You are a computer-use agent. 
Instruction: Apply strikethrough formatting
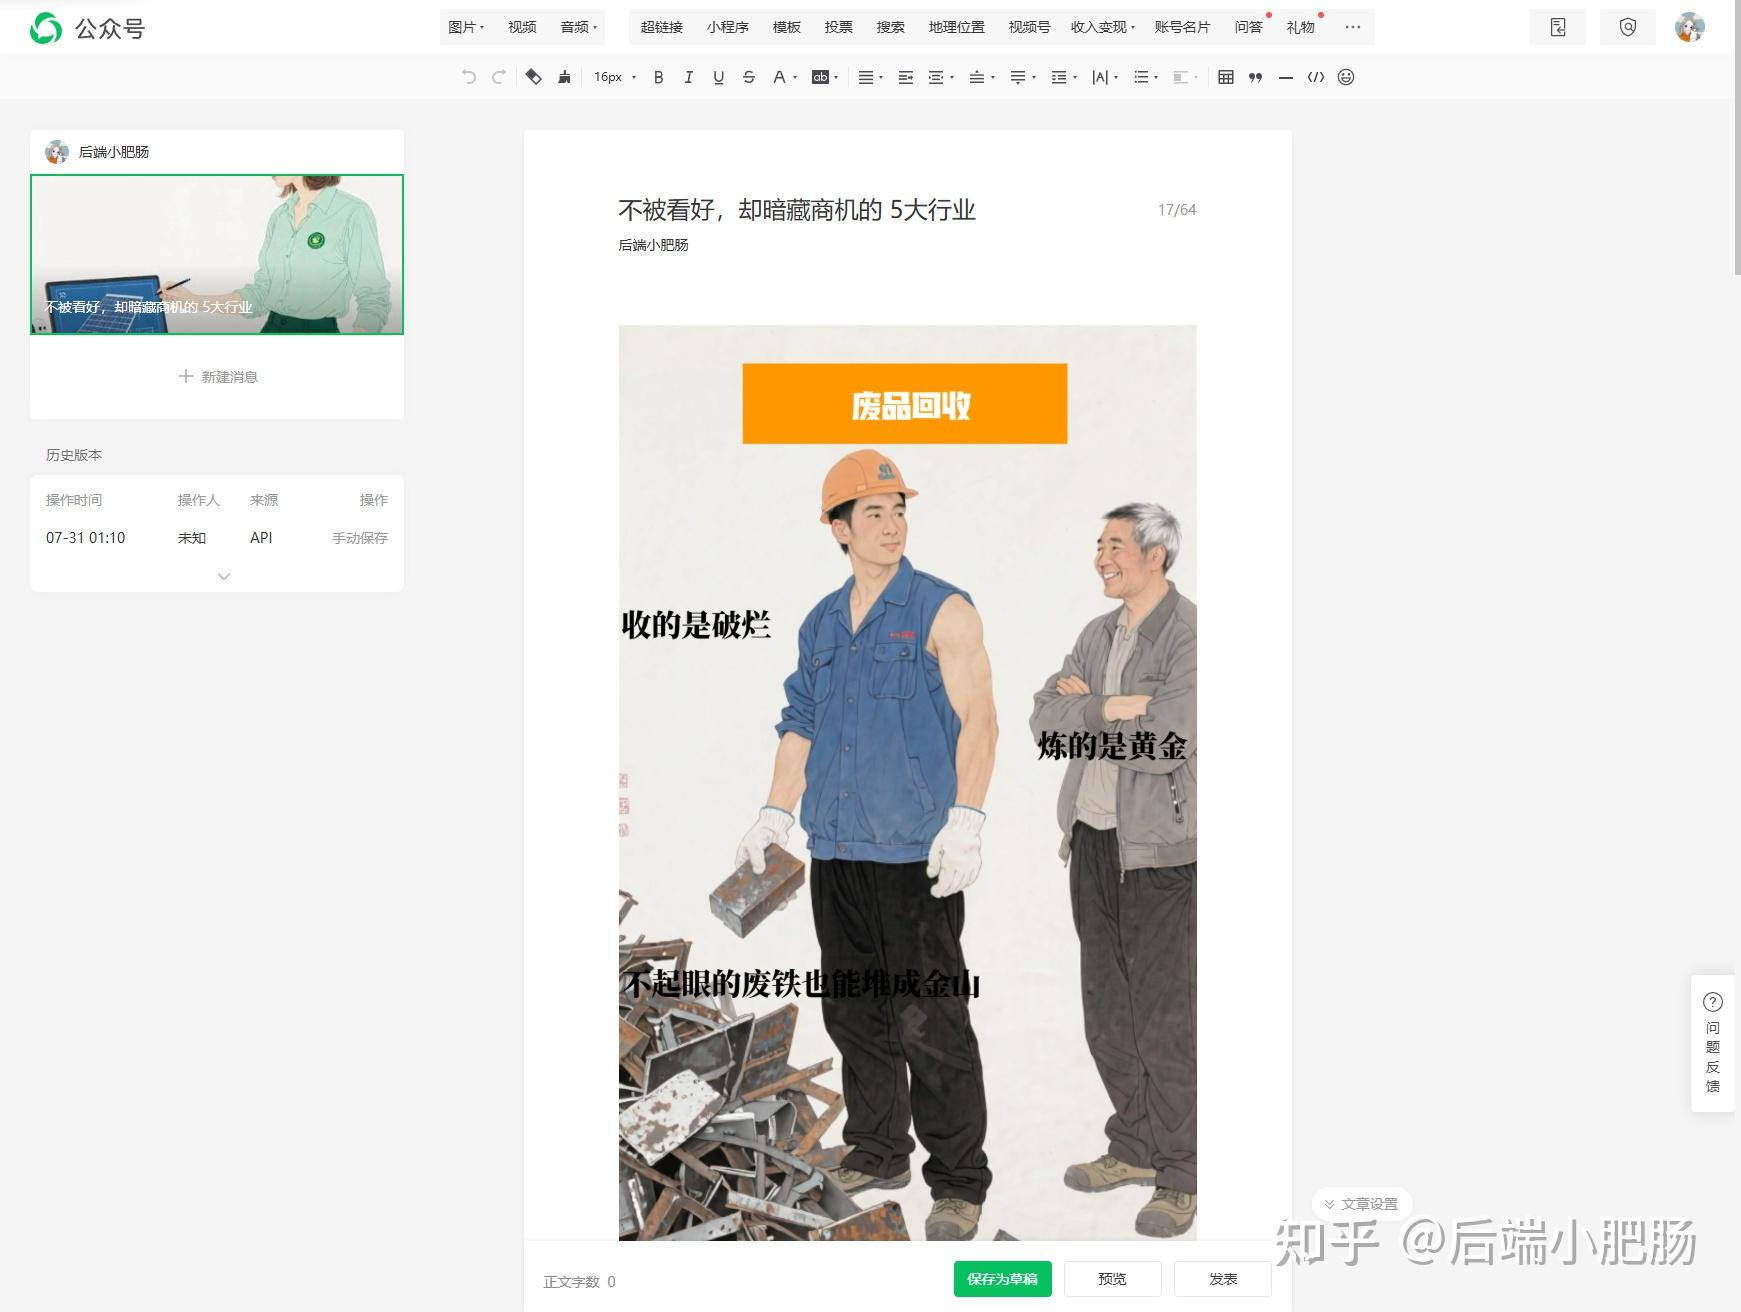click(748, 77)
